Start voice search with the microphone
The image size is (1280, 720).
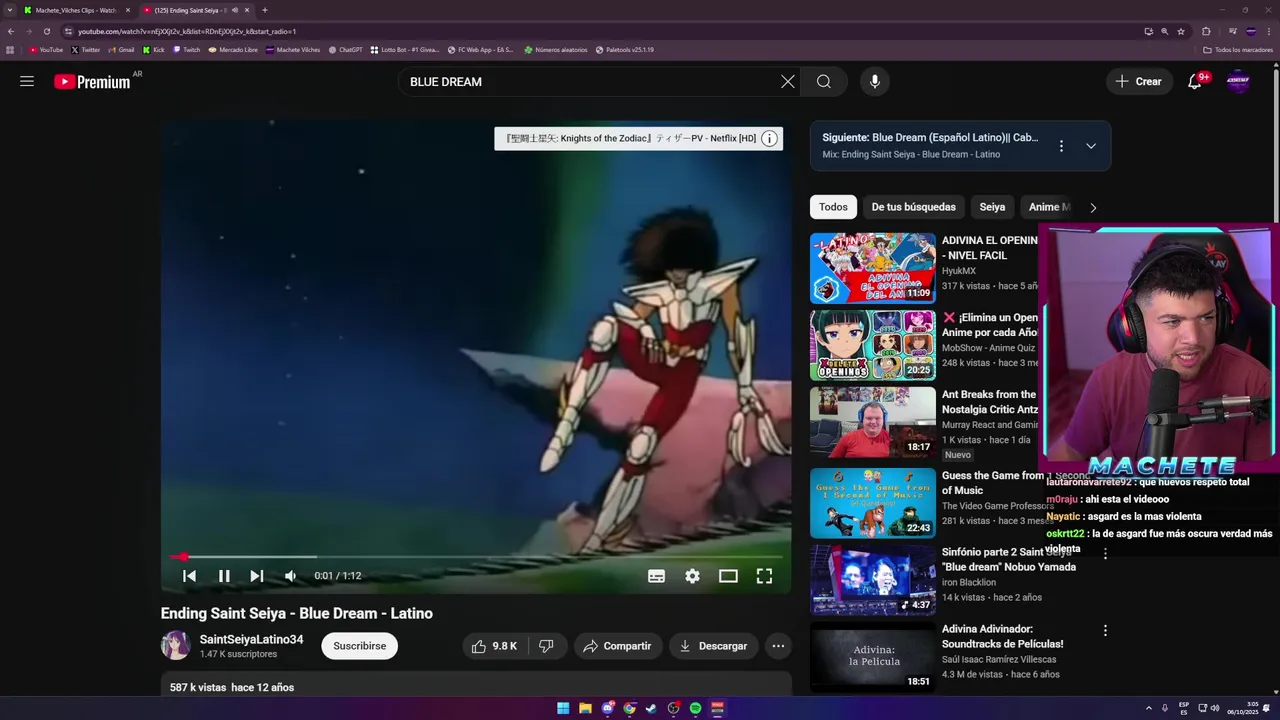(875, 82)
